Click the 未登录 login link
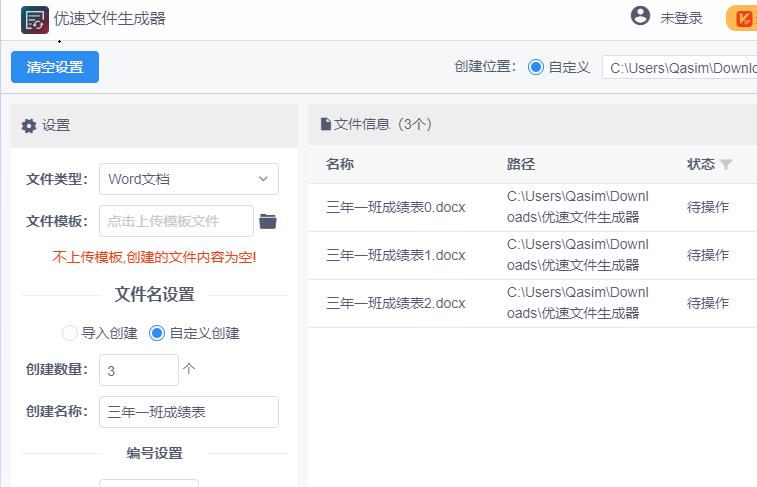The image size is (757, 487). pos(681,18)
